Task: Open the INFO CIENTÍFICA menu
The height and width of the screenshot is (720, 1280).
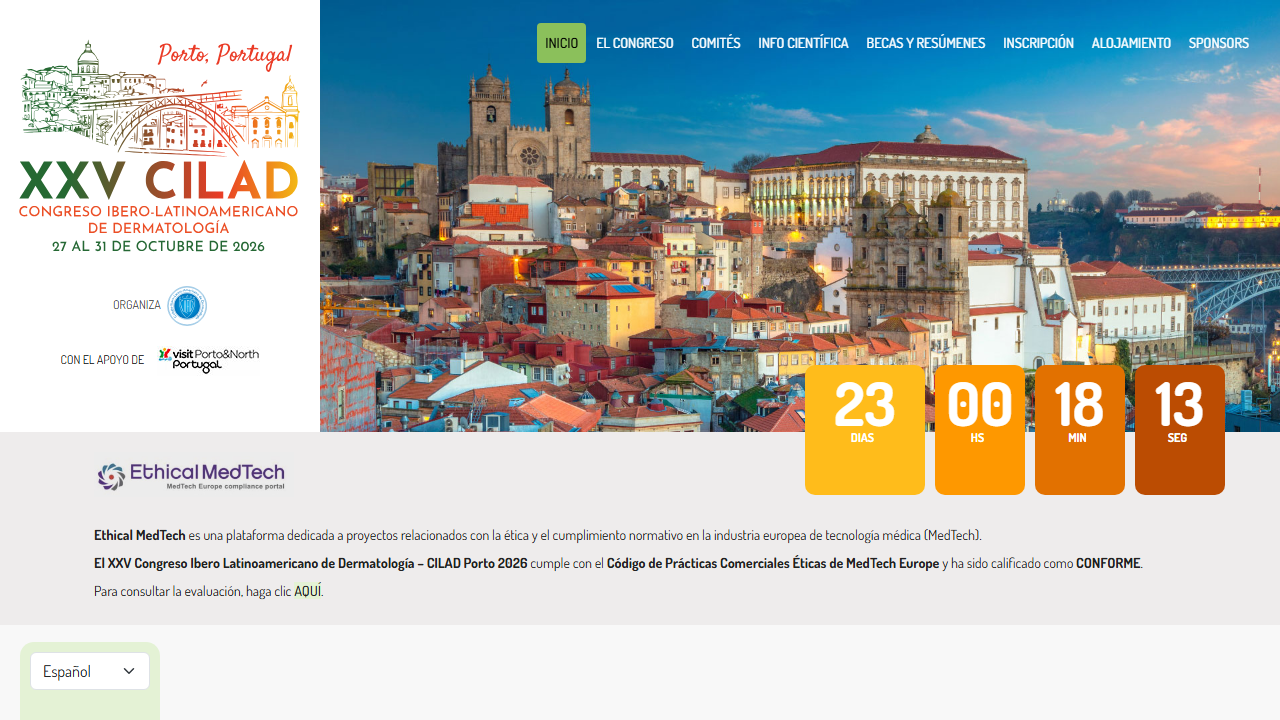Action: (803, 43)
